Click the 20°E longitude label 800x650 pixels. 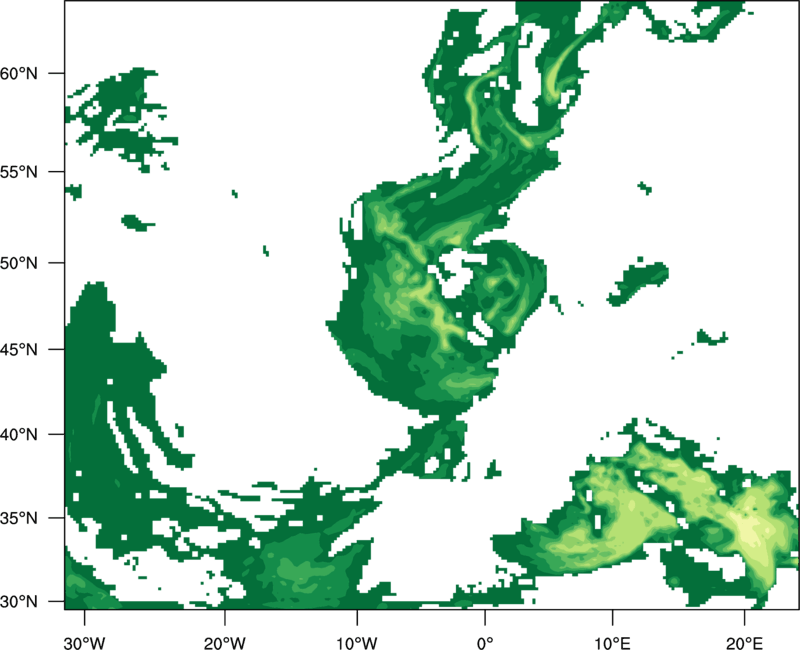[744, 643]
